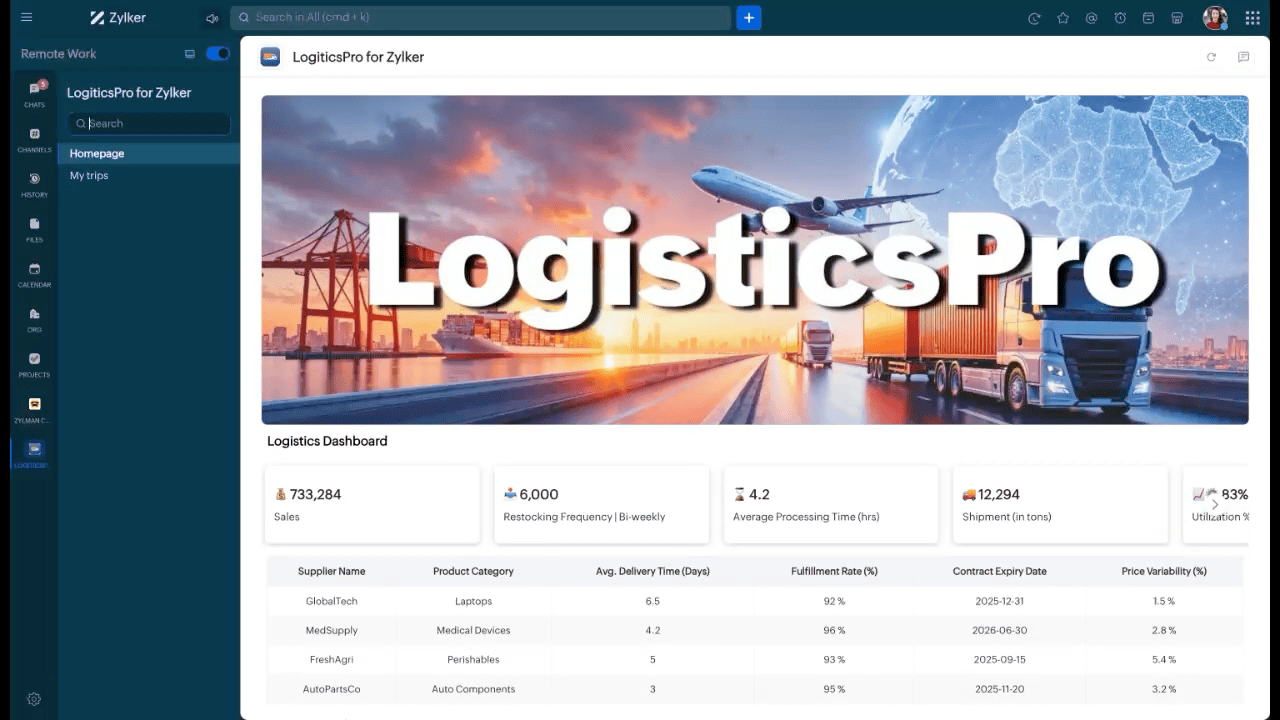Click the Supplier Name column header
1280x720 pixels.
coord(331,571)
